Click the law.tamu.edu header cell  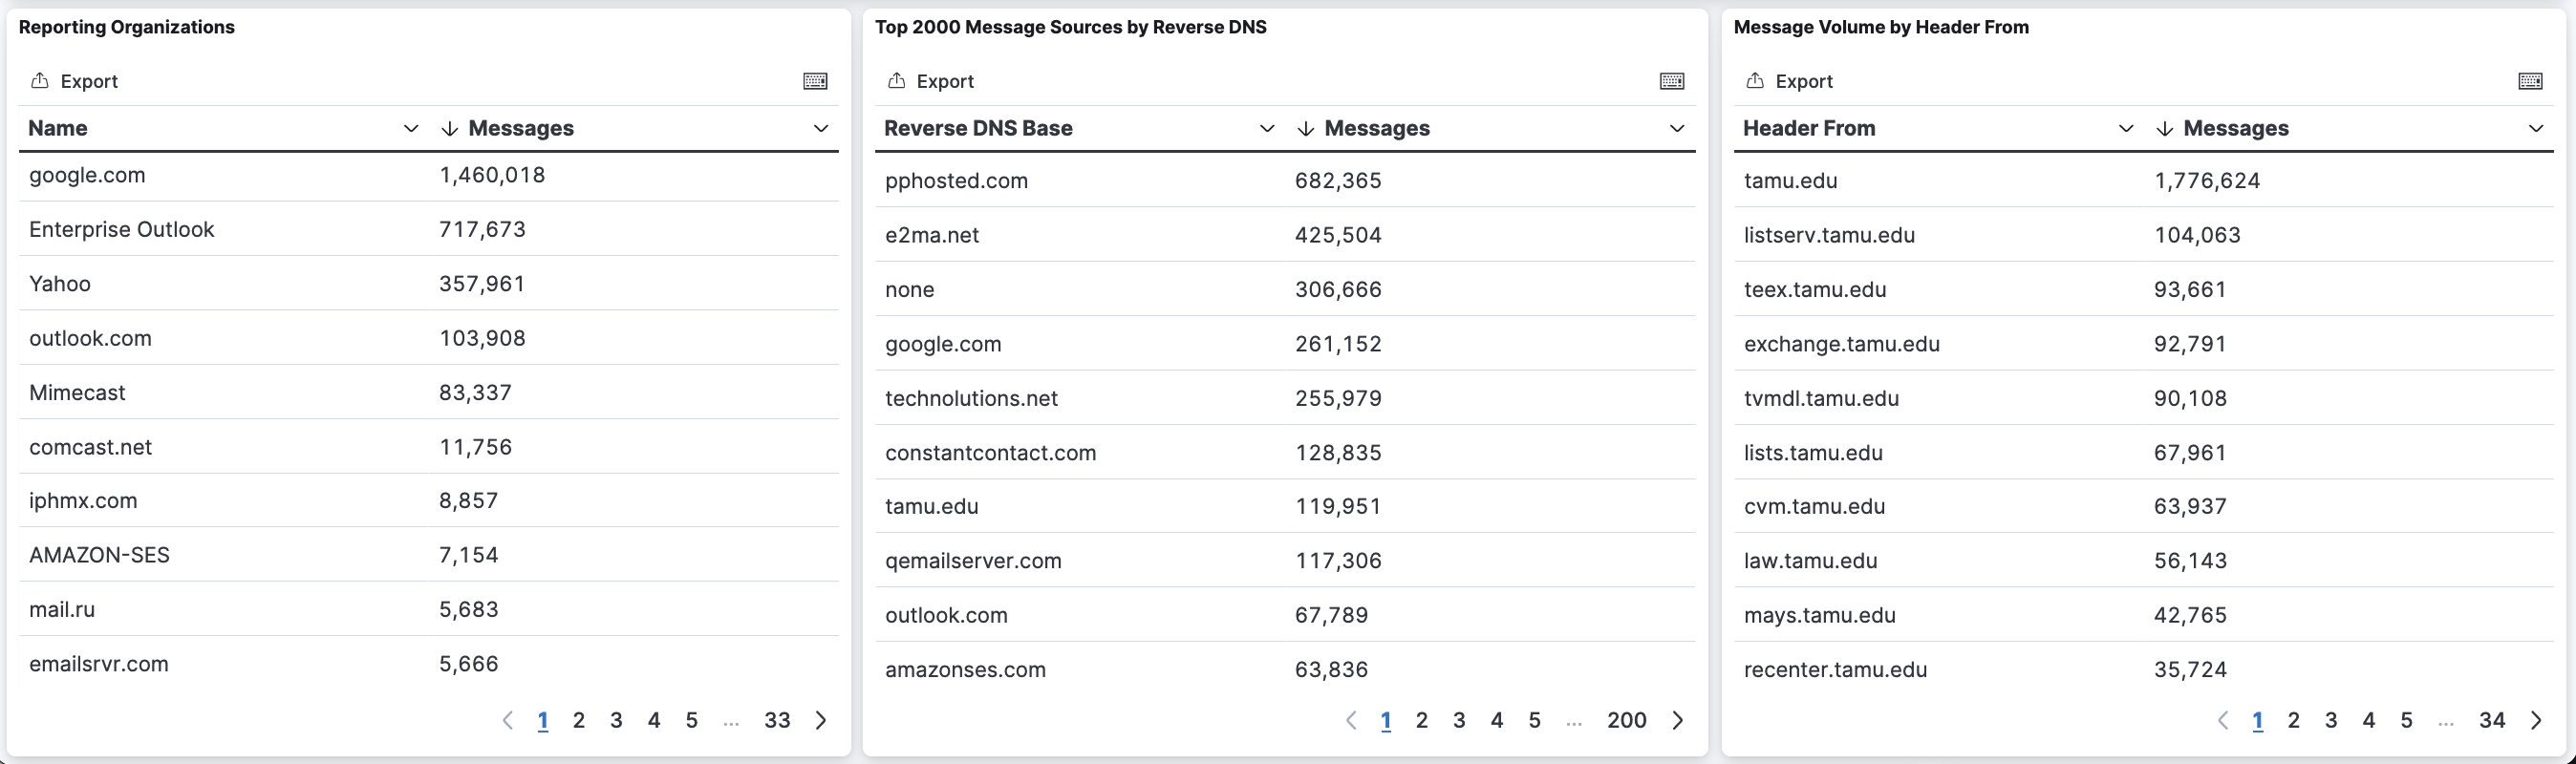click(x=1810, y=561)
